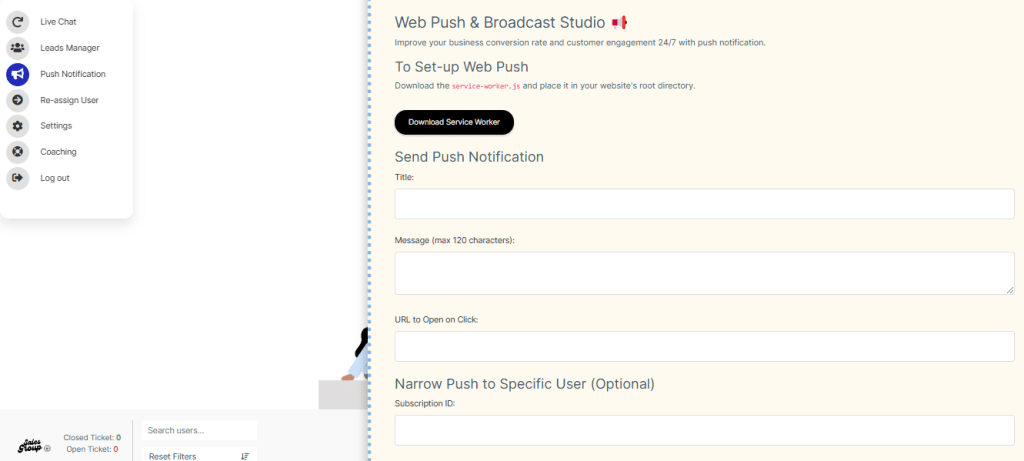Open the Live Chat icon

[x=18, y=22]
